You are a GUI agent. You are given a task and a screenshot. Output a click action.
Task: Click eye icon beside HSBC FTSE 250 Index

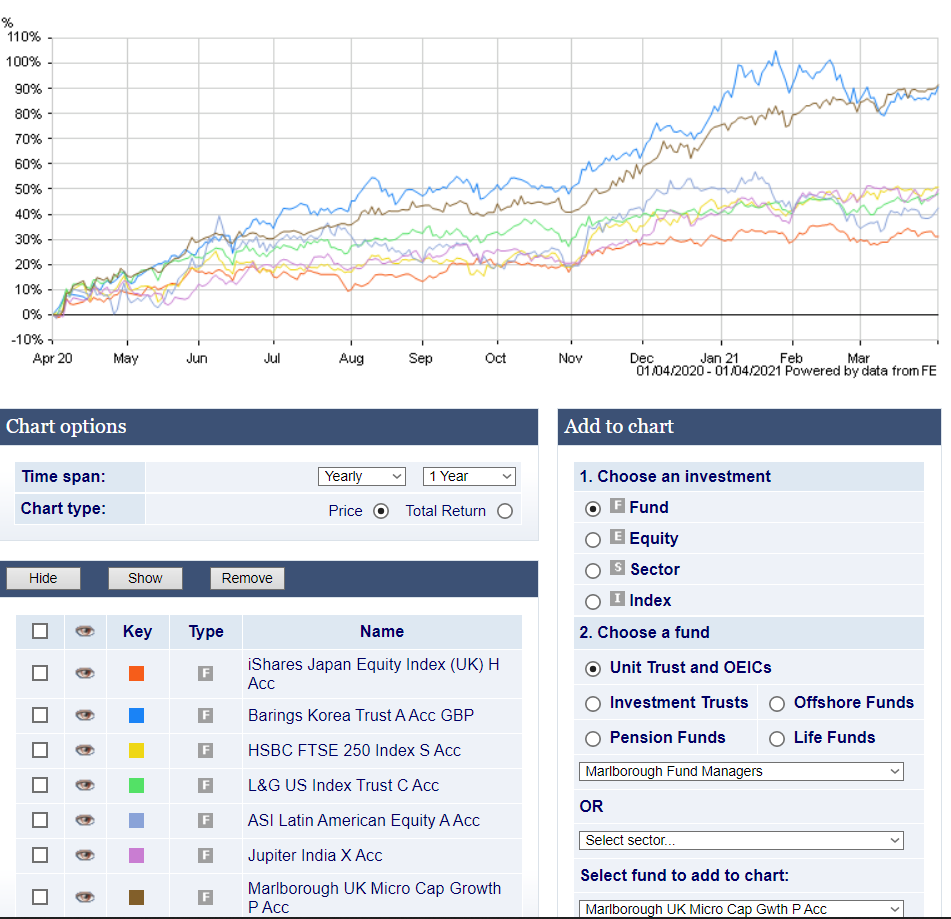(85, 750)
